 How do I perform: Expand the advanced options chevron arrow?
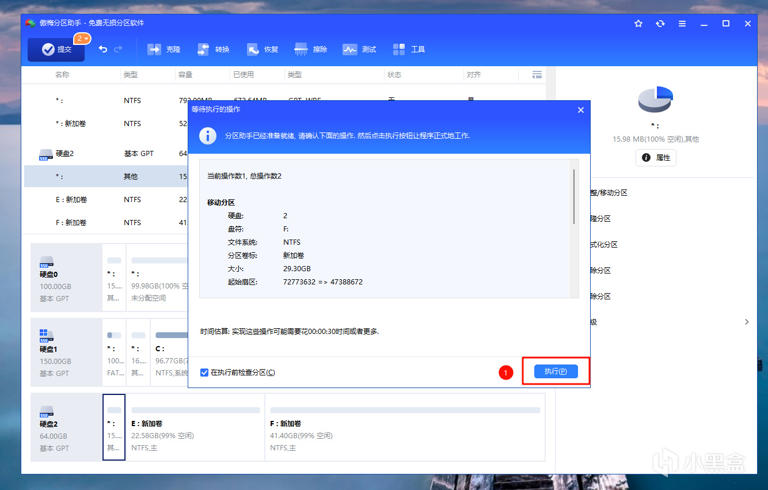pyautogui.click(x=747, y=322)
